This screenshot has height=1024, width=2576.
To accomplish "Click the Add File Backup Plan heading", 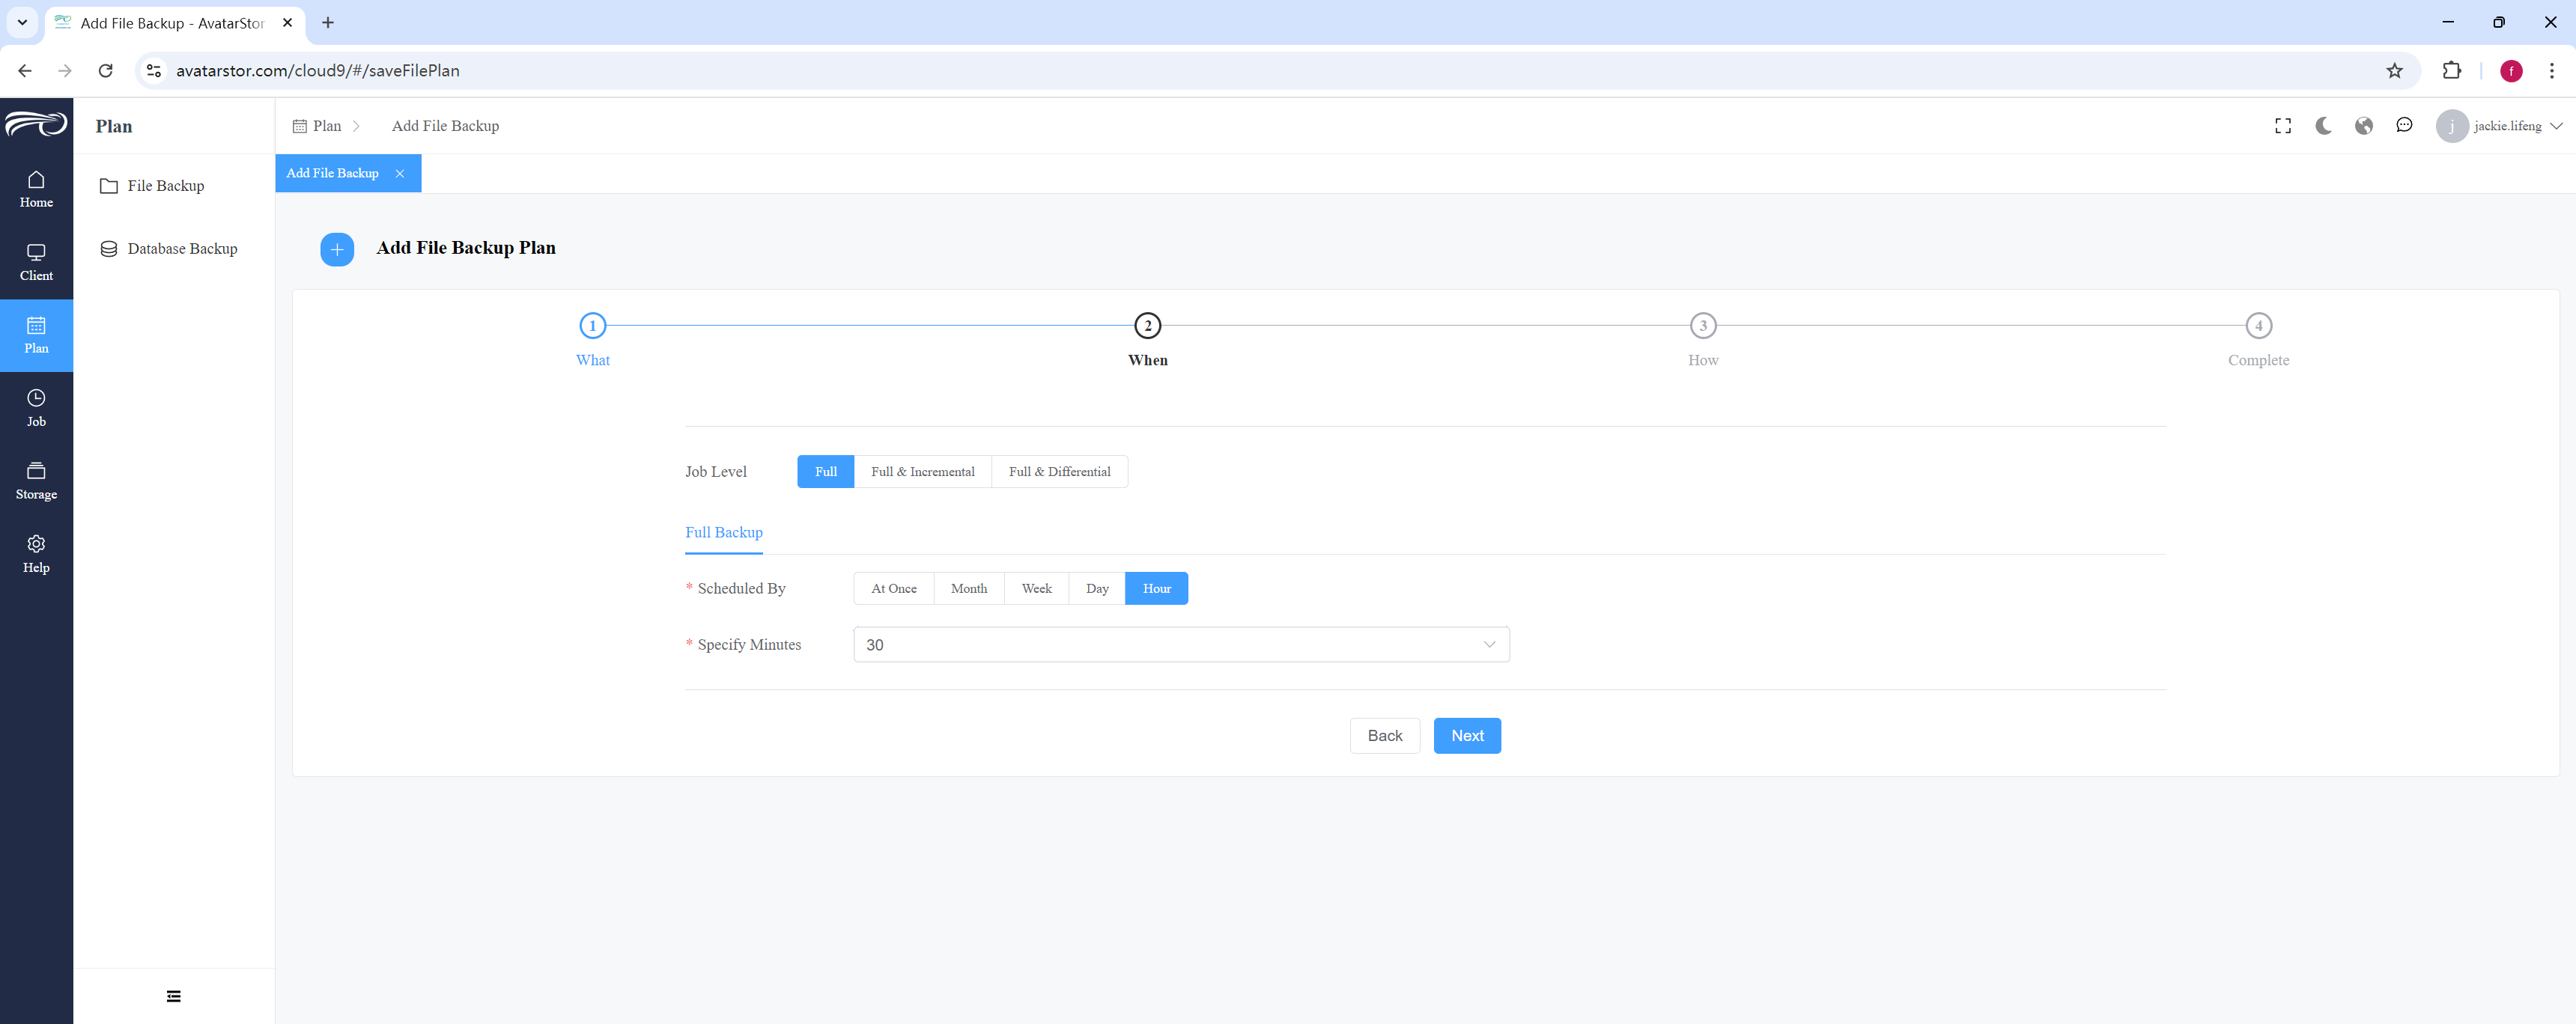I will (466, 248).
